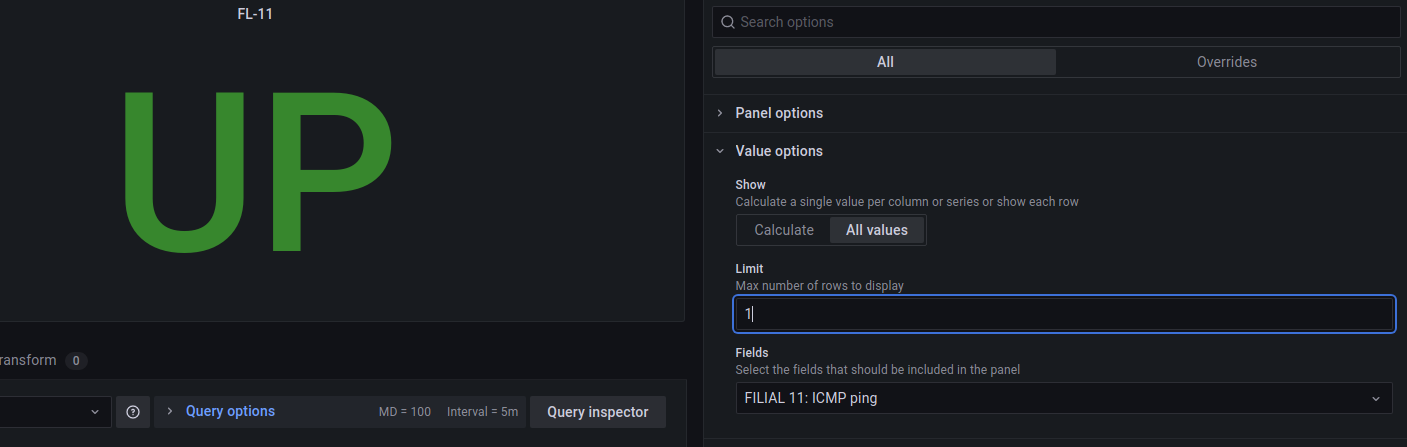Screen dimensions: 1407x447
Task: Select the All values show option
Action: (876, 230)
